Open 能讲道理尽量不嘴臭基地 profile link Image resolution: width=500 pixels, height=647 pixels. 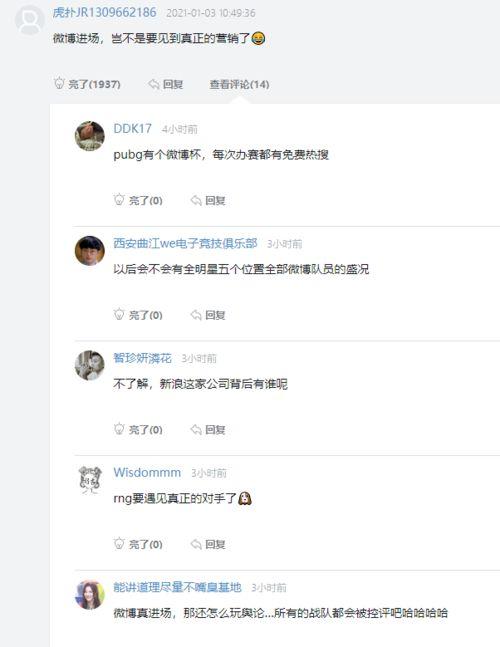point(177,587)
